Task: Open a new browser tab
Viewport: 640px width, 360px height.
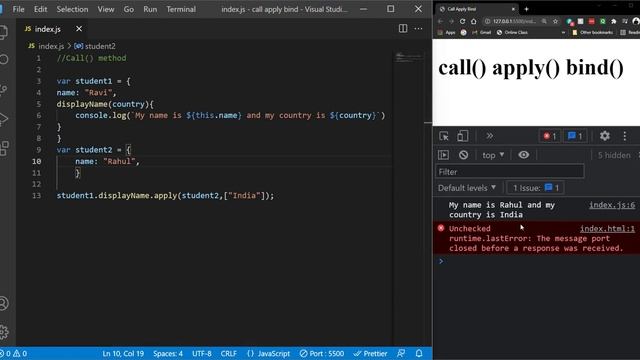Action: [526, 9]
